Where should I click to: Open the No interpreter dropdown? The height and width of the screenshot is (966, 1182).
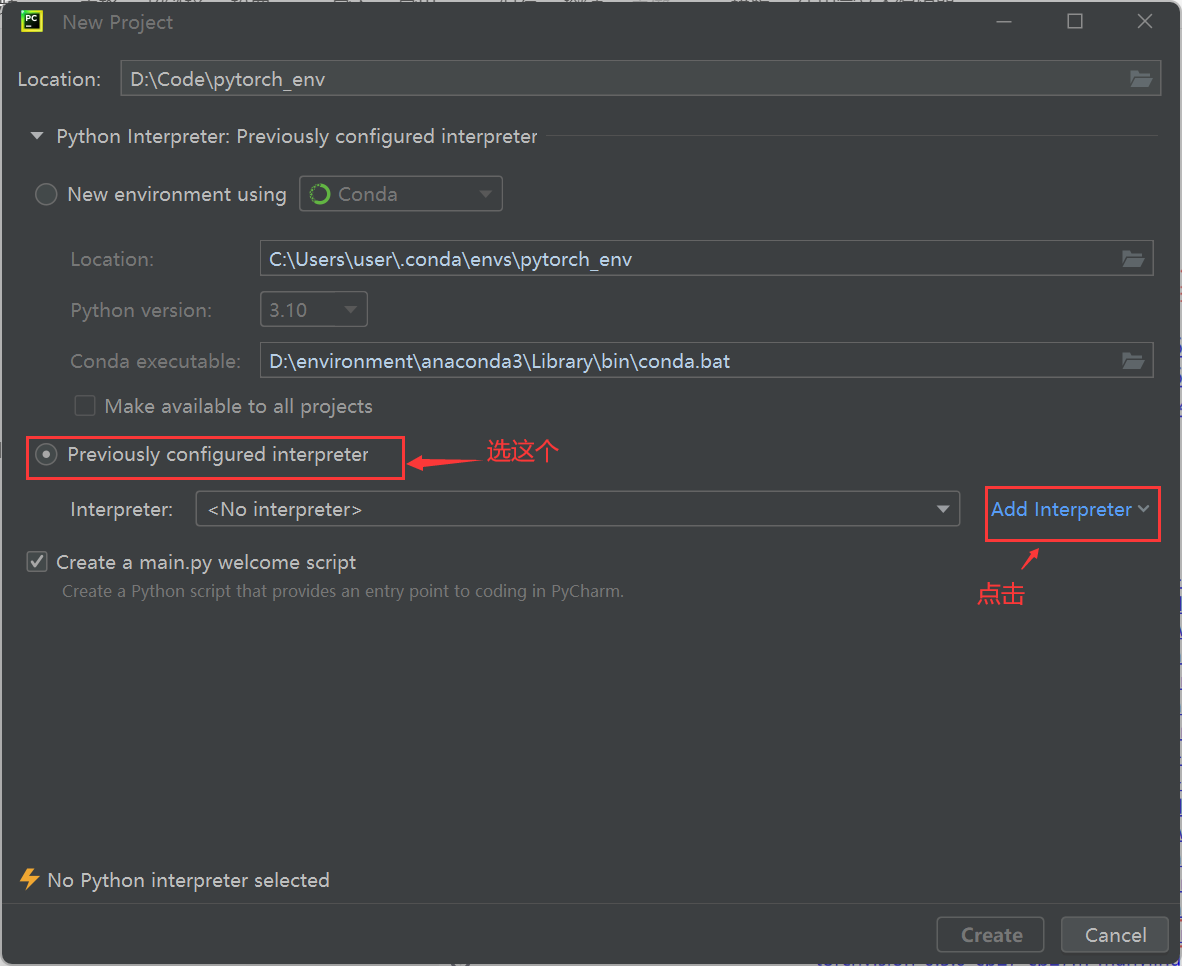click(577, 509)
